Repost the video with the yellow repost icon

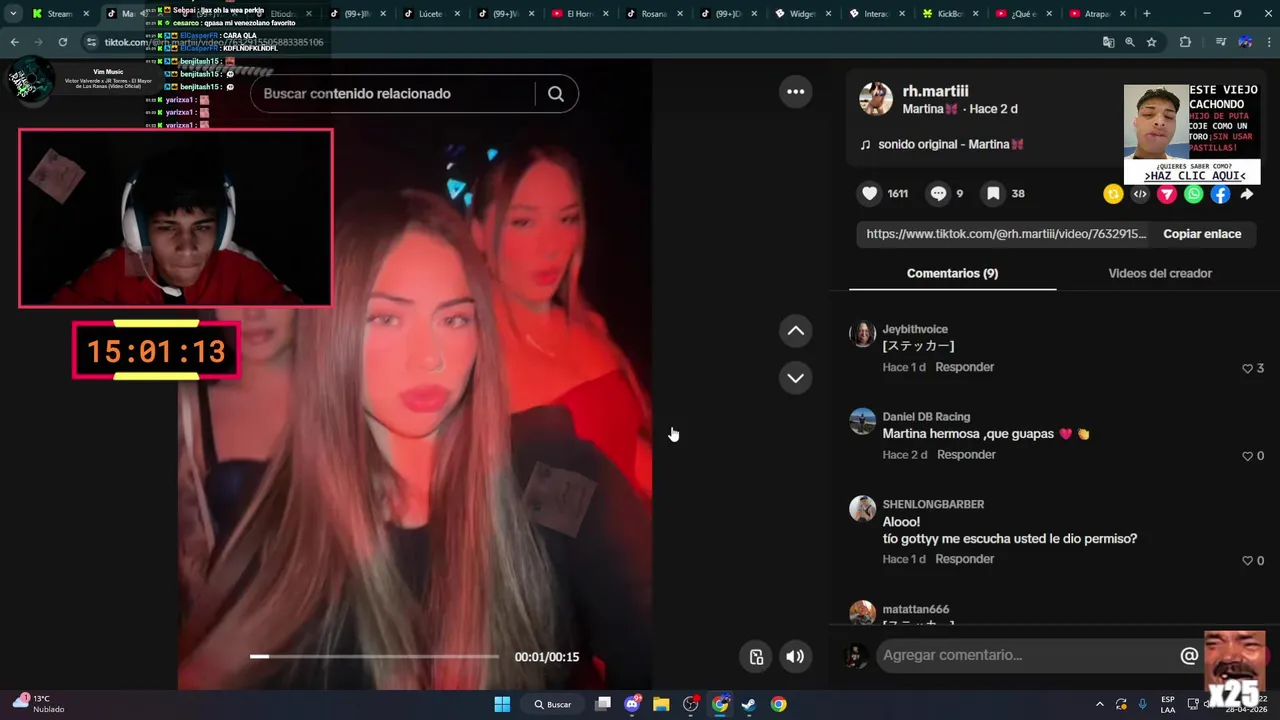[x=1113, y=194]
